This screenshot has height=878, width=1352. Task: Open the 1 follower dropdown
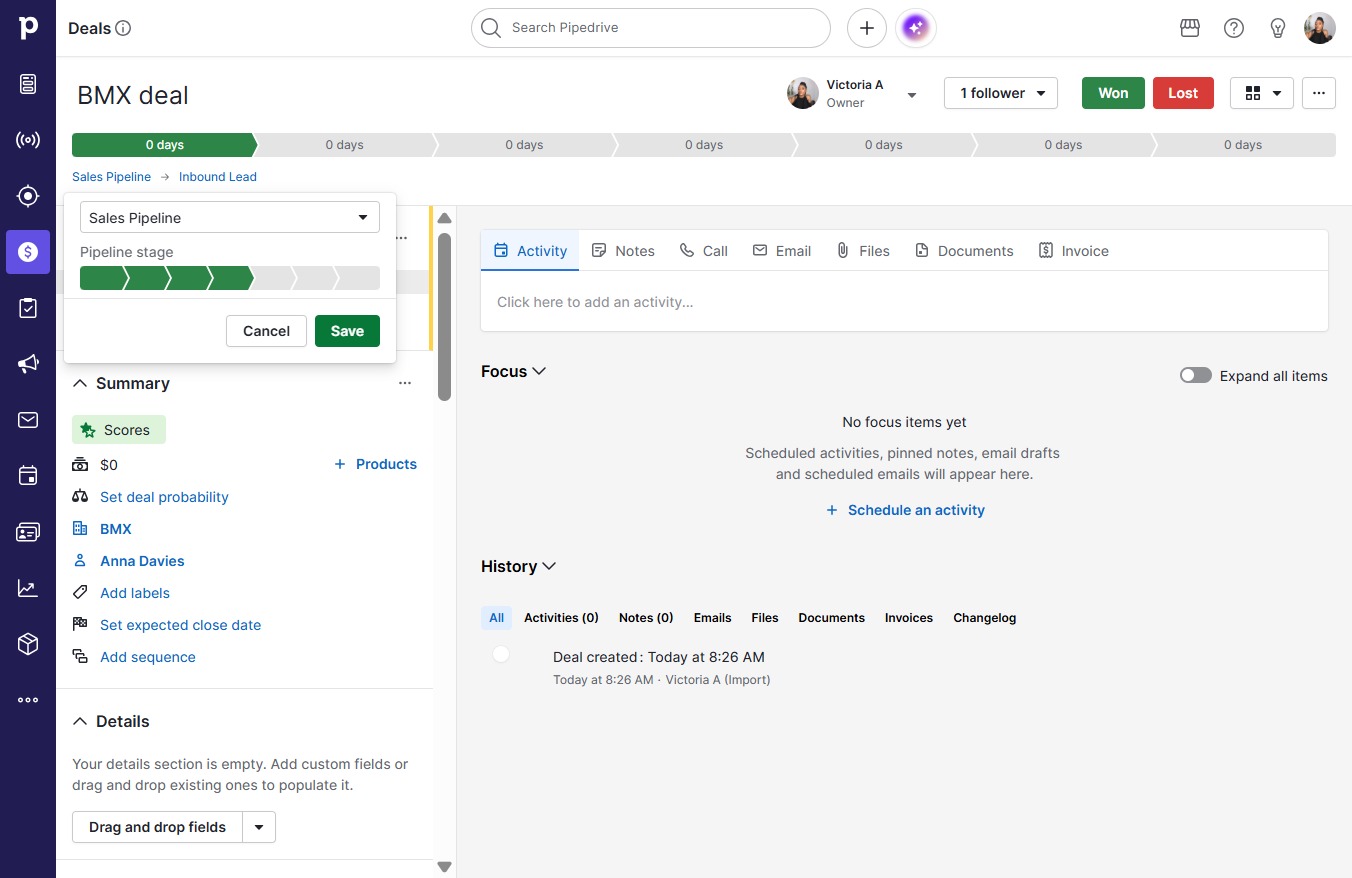(1001, 93)
